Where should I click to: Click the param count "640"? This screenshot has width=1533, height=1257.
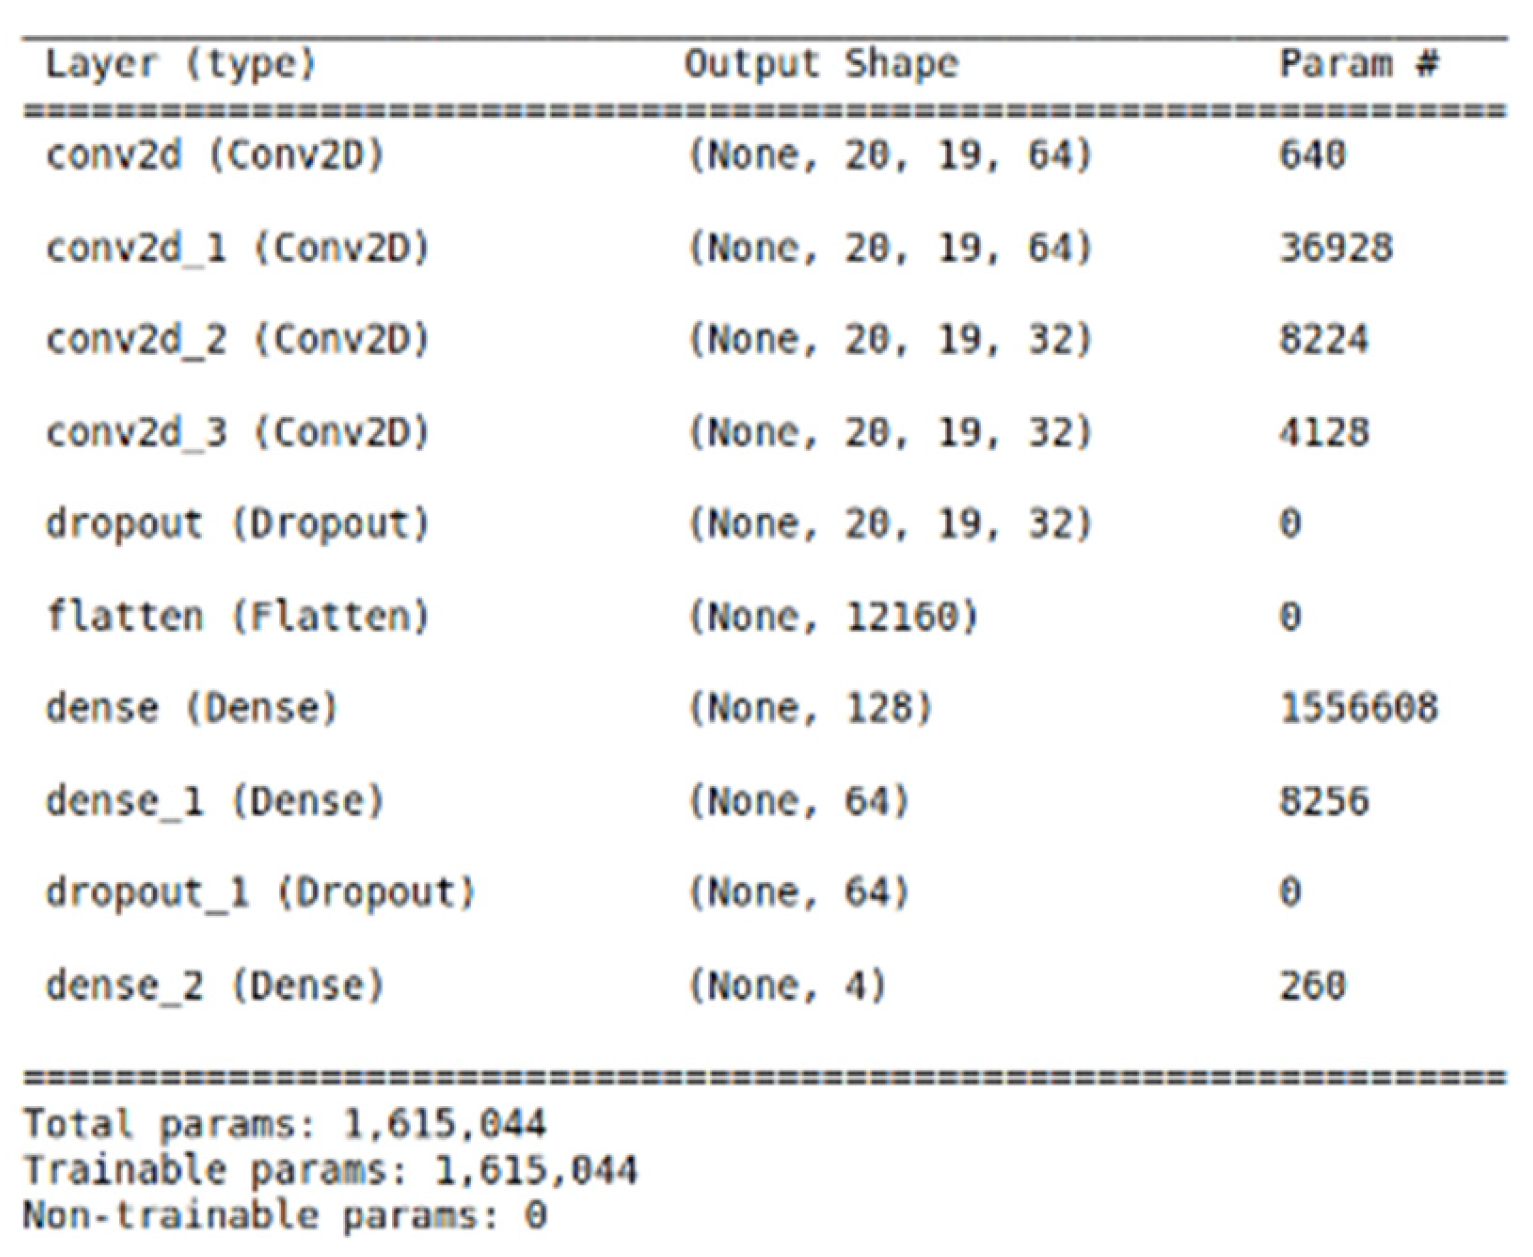(x=1313, y=156)
